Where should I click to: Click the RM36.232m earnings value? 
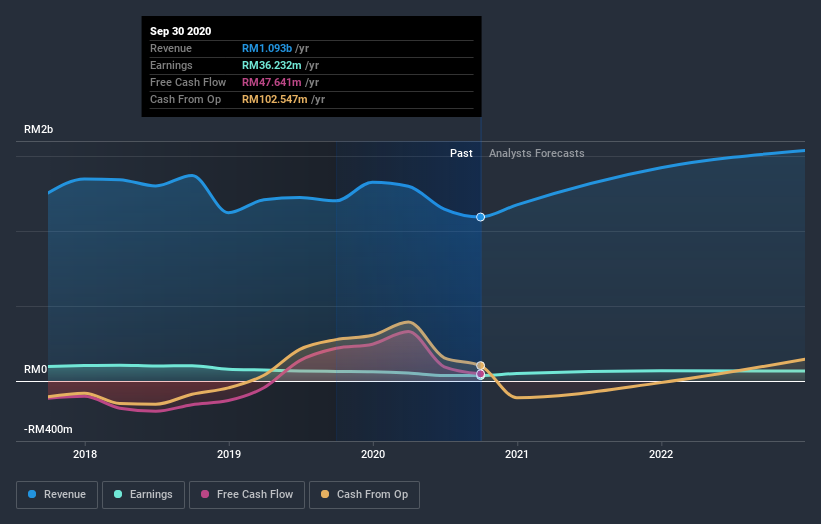272,65
